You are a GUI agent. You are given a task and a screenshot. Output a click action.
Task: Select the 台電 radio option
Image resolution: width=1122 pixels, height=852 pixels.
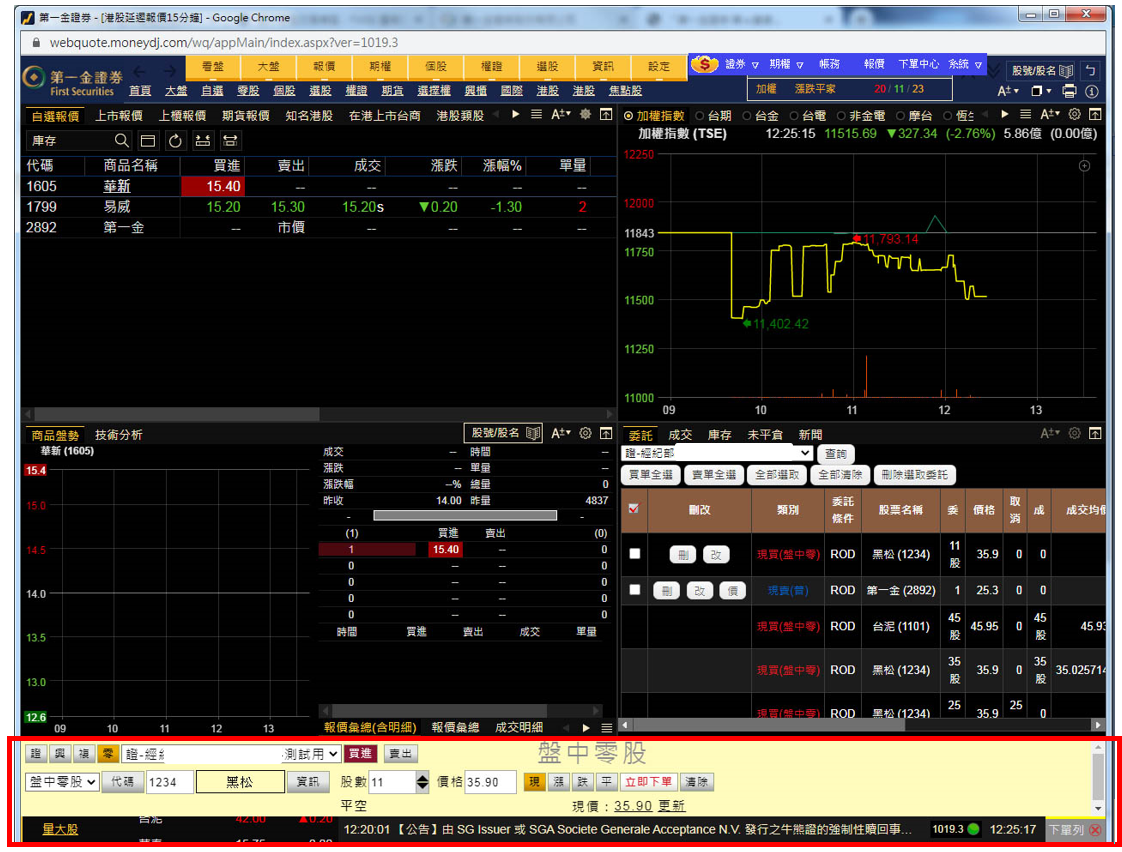tap(794, 116)
